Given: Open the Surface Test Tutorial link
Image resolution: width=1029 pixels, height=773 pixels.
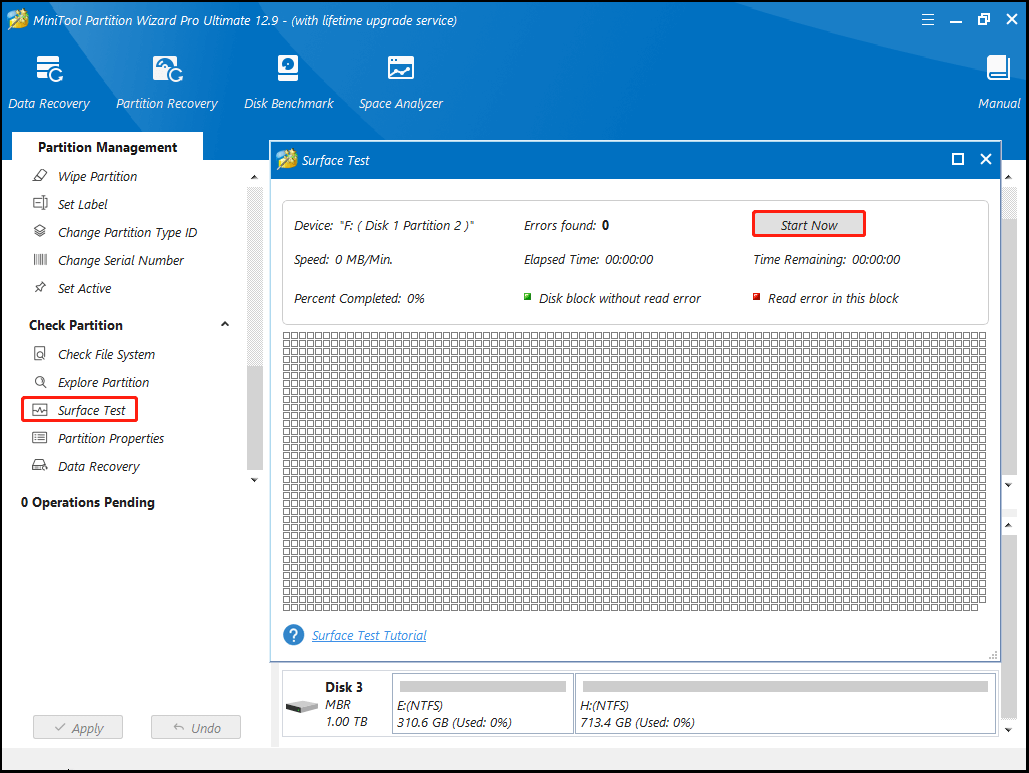Looking at the screenshot, I should point(369,635).
